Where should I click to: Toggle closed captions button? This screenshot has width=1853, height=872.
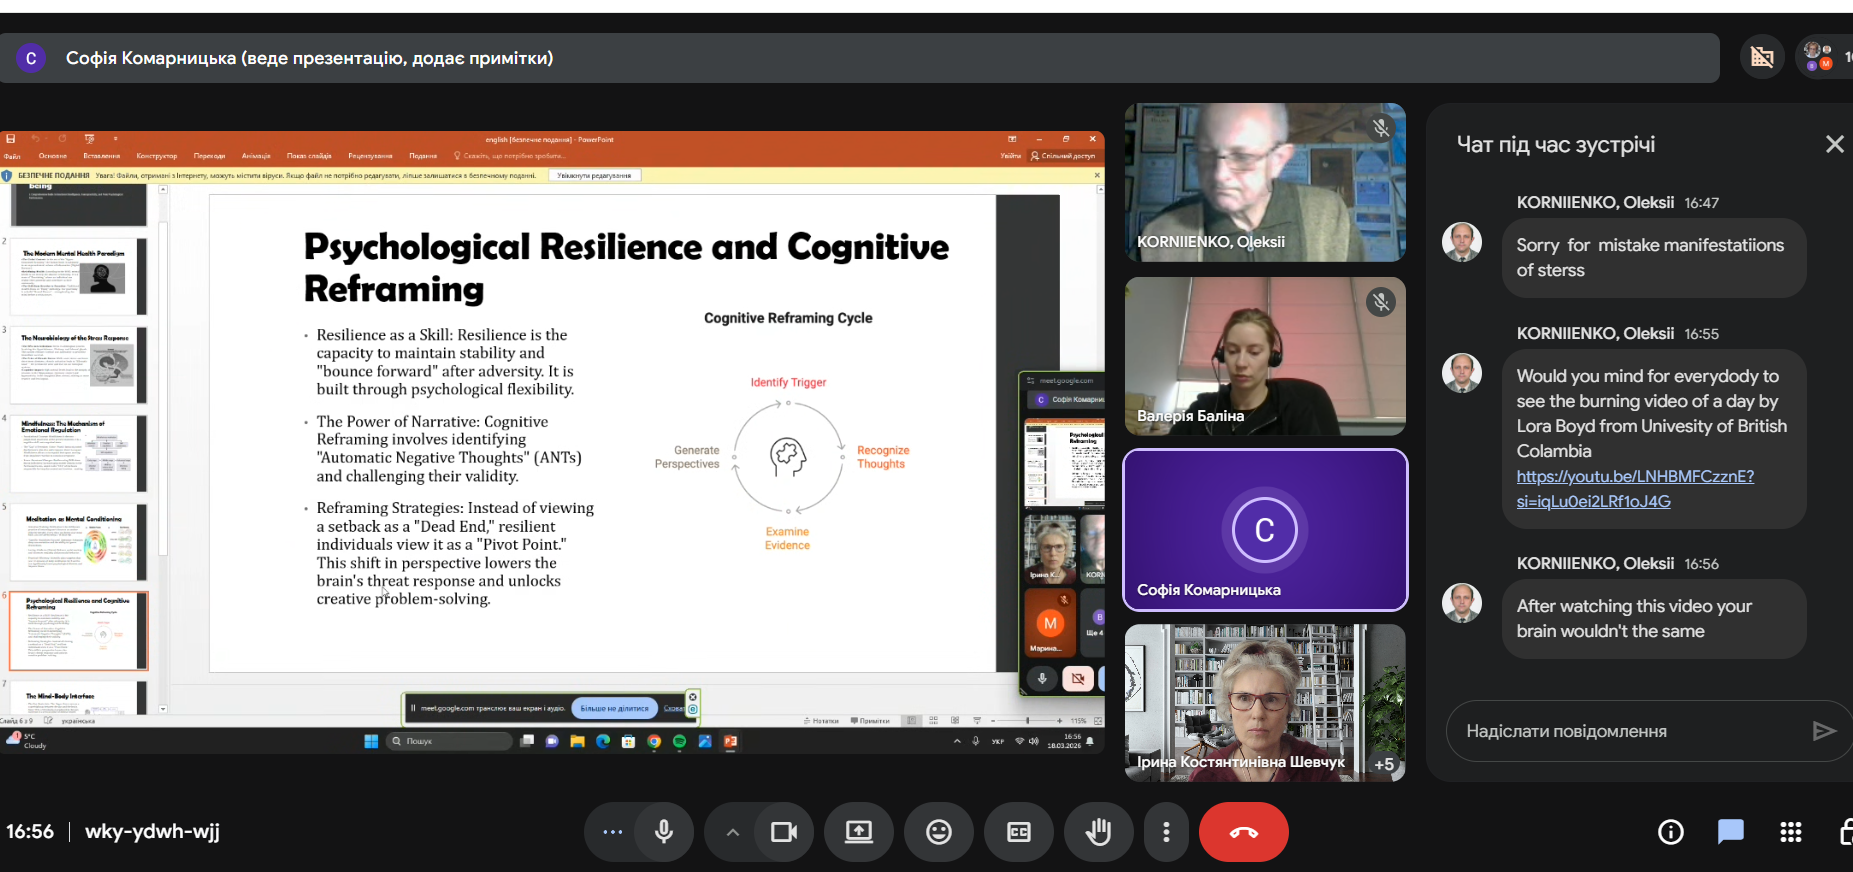(1018, 832)
